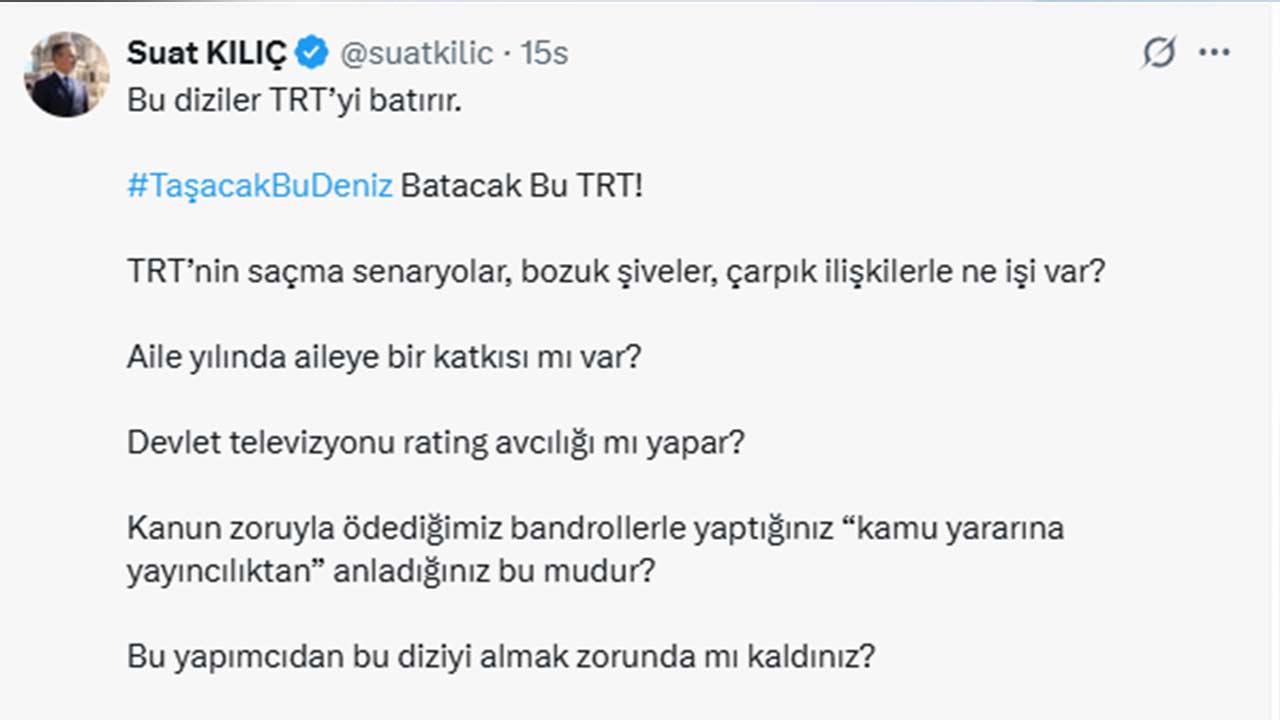Click the question about 'Devlet televizyonu rating avcılığı'
This screenshot has height=720, width=1280.
435,441
